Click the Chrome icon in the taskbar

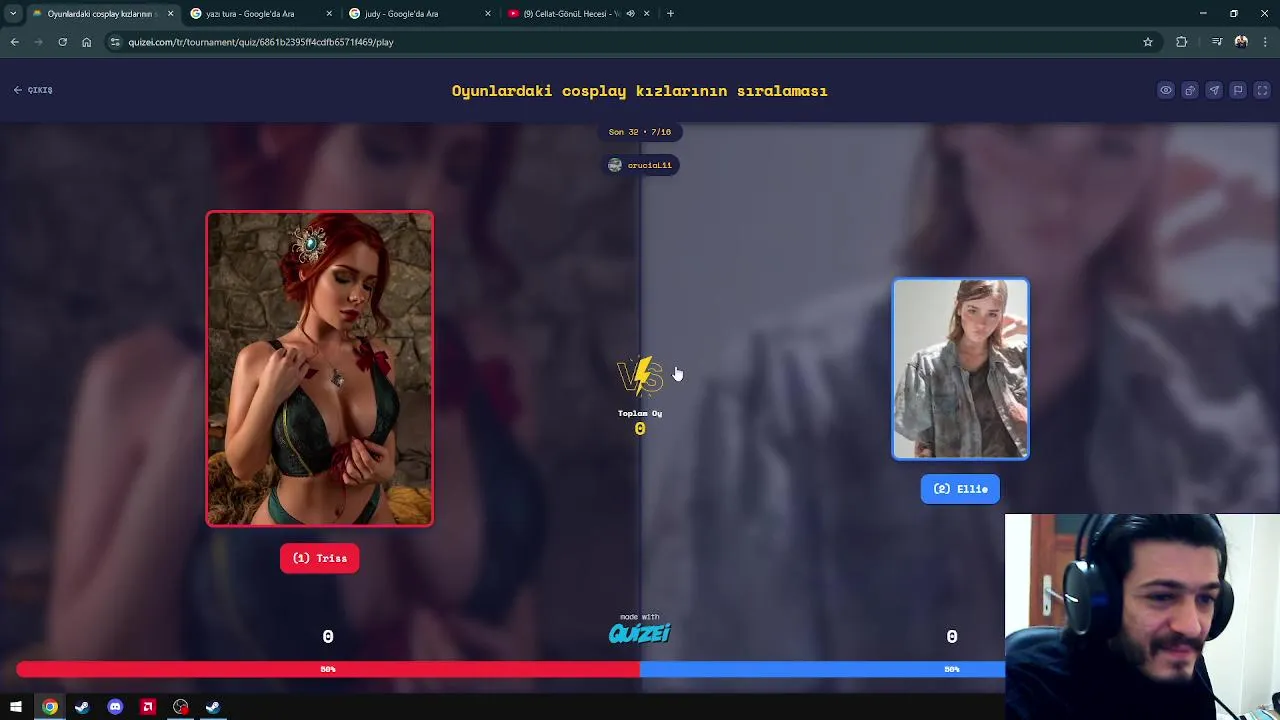click(49, 707)
